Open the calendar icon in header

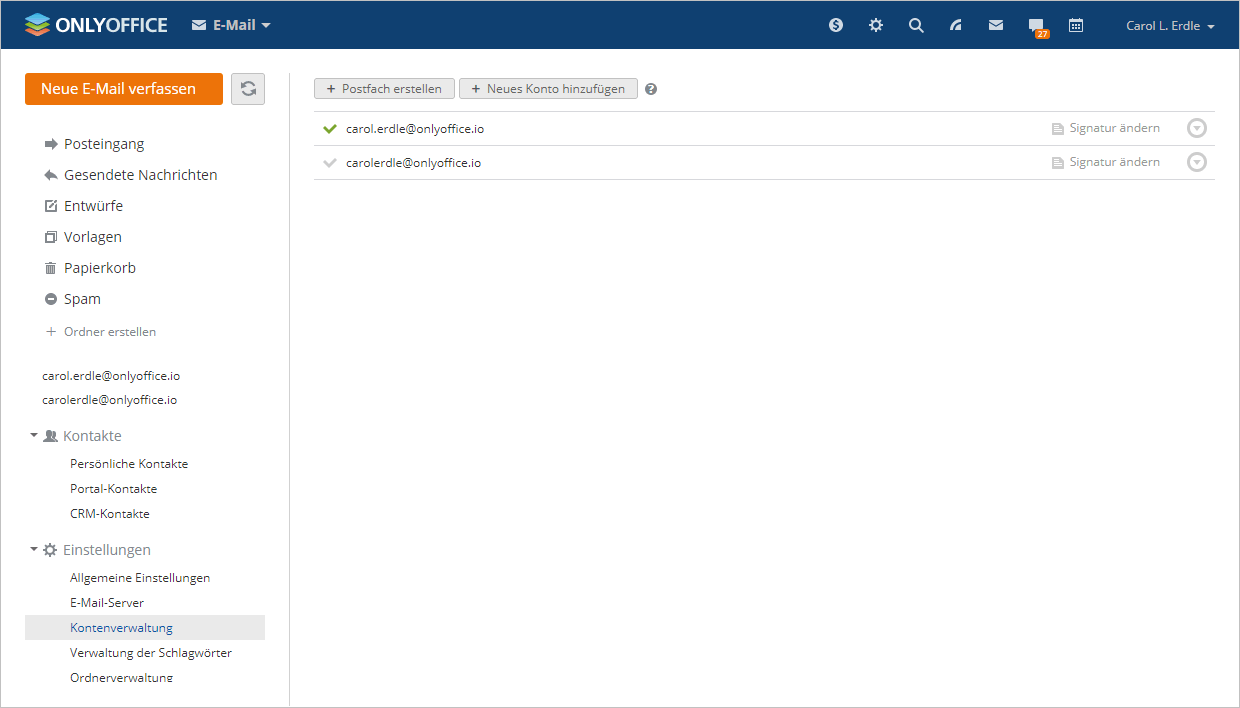1076,25
